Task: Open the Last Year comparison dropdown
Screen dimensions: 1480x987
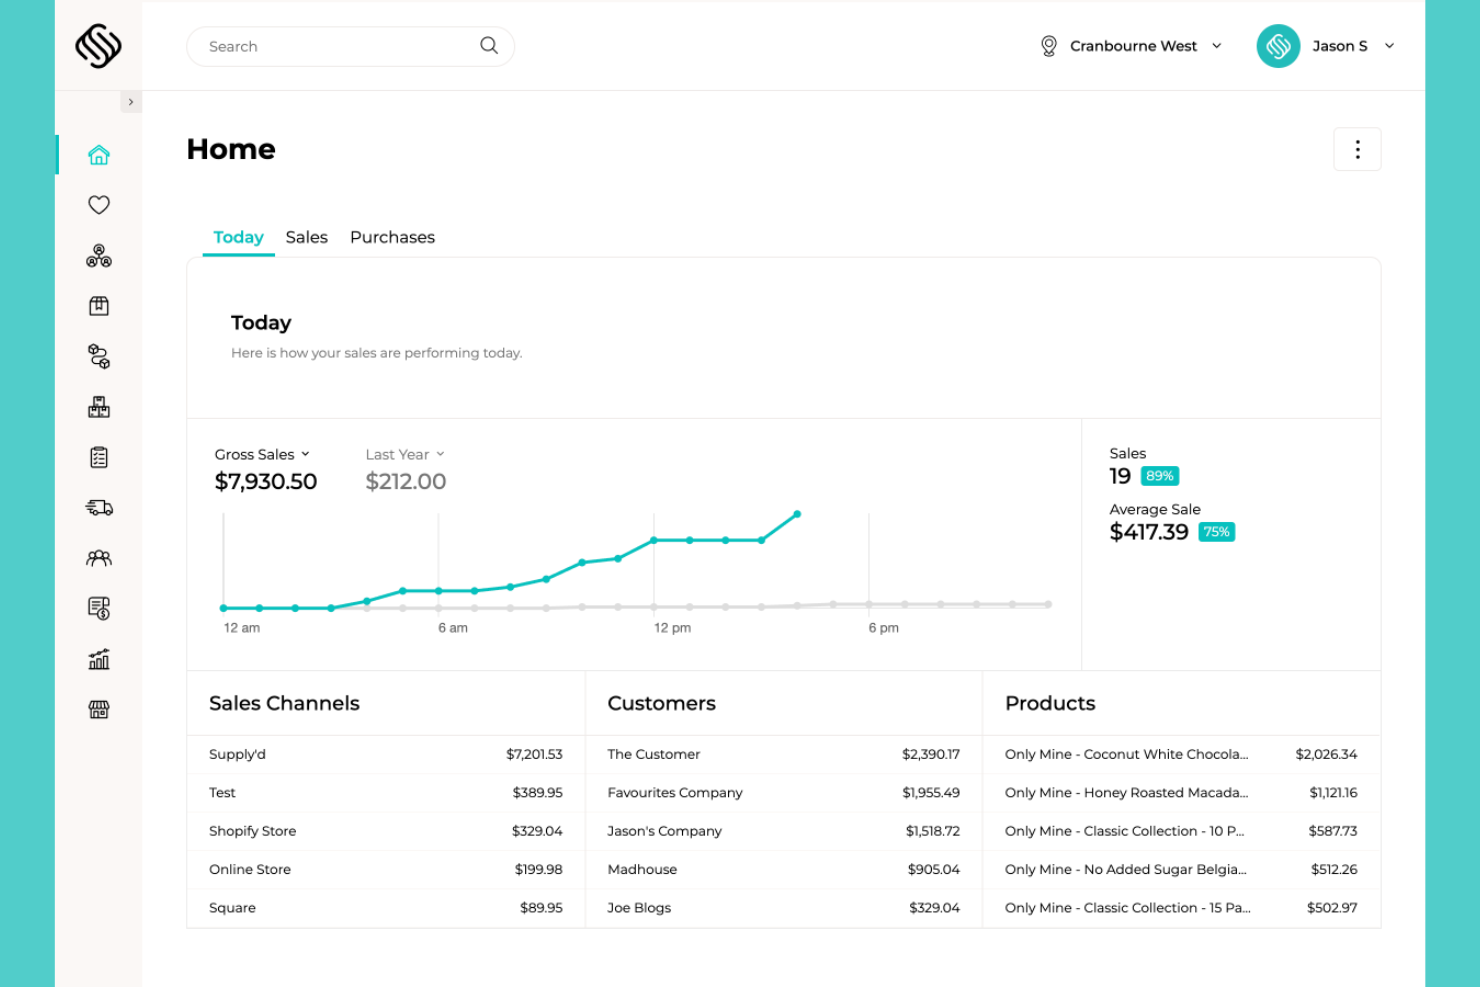Action: coord(405,454)
